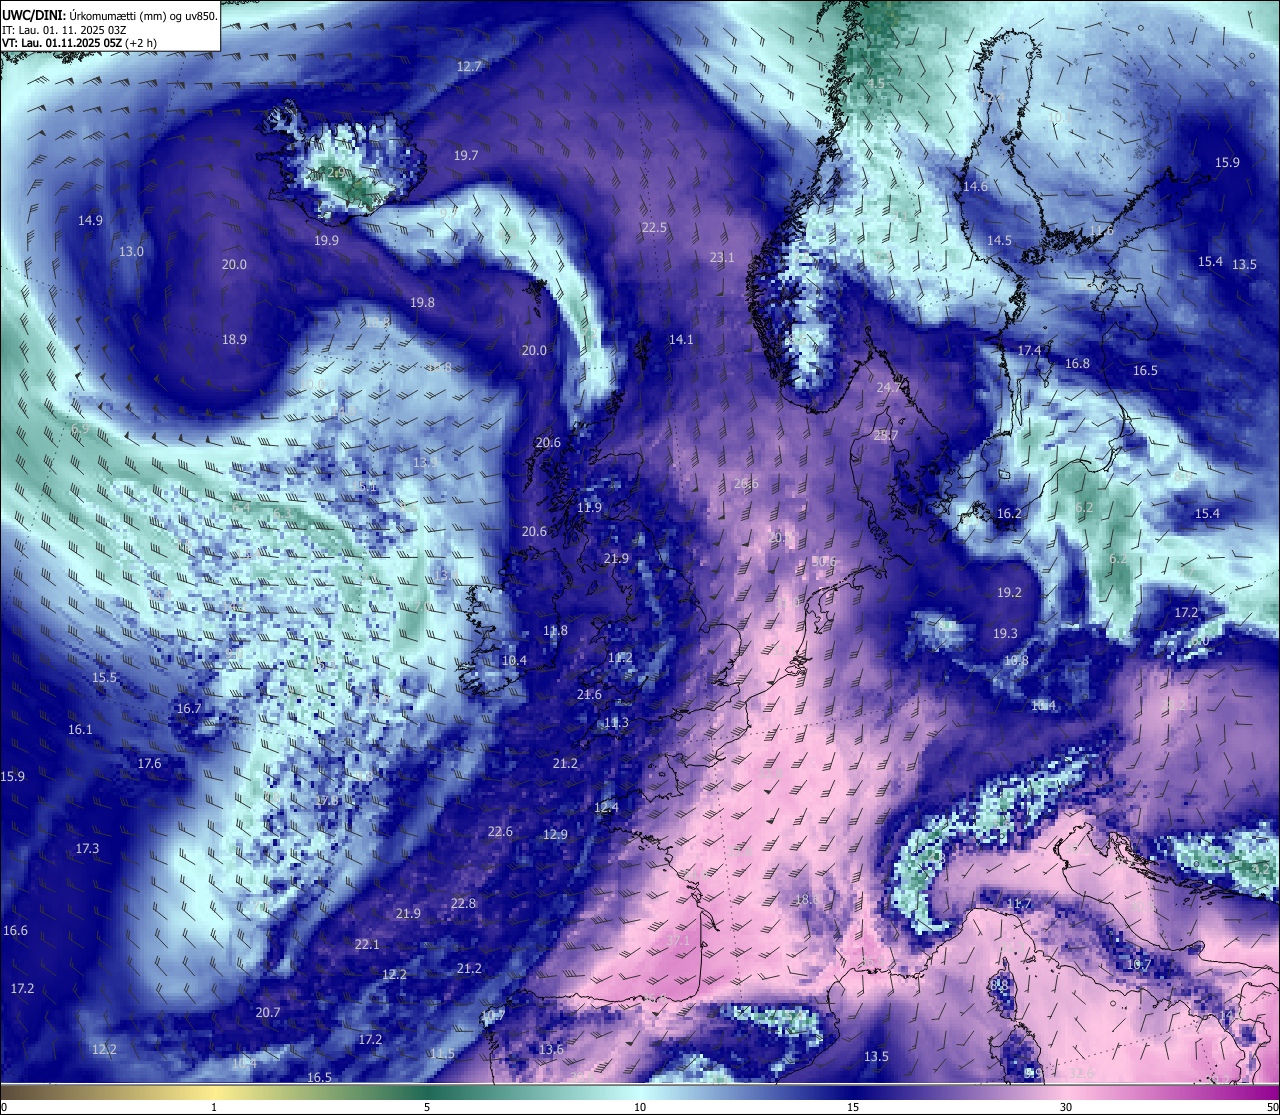The image size is (1280, 1115).
Task: Click the 'UWC/DINI: Úrkomumætti (mm) og uv850.' title line
Action: [x=110, y=16]
